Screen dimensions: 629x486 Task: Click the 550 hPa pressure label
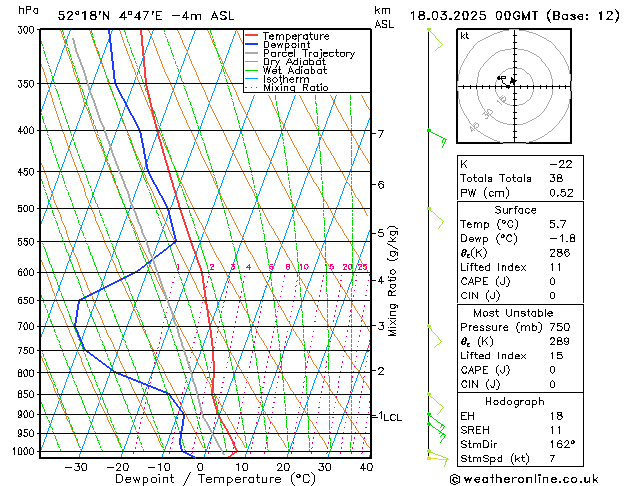tap(28, 242)
